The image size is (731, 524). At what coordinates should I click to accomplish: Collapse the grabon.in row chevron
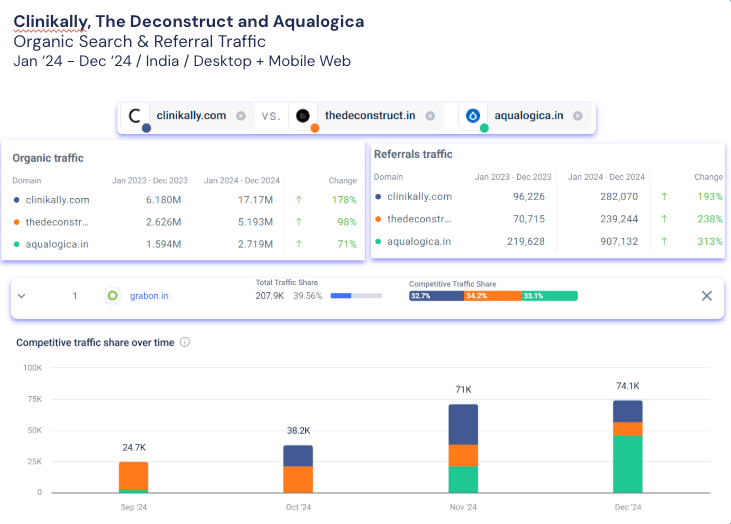point(21,296)
